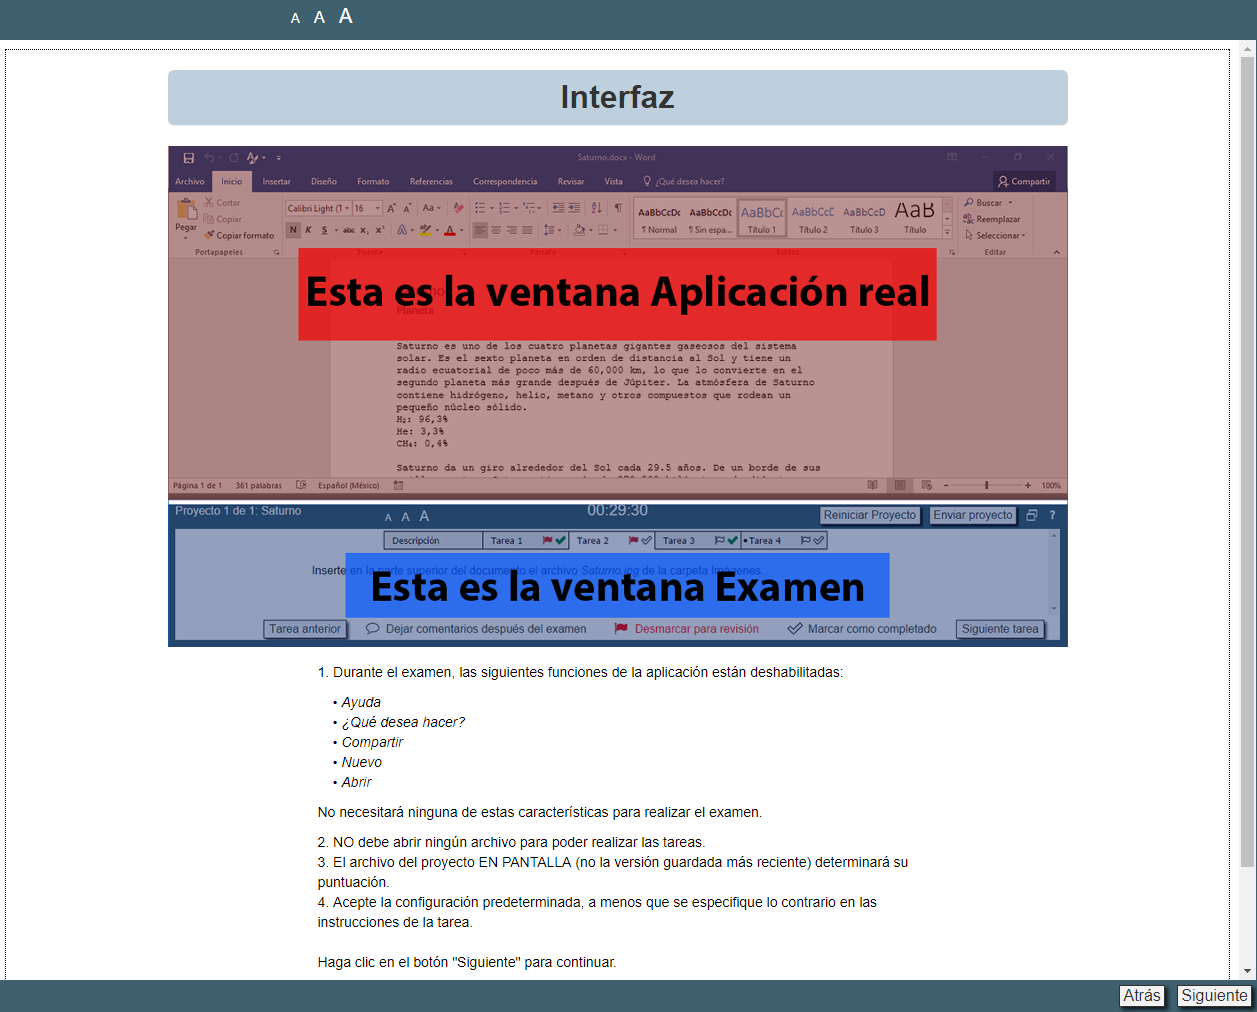Go back with the Atrás button
Image resolution: width=1257 pixels, height=1012 pixels.
point(1141,996)
